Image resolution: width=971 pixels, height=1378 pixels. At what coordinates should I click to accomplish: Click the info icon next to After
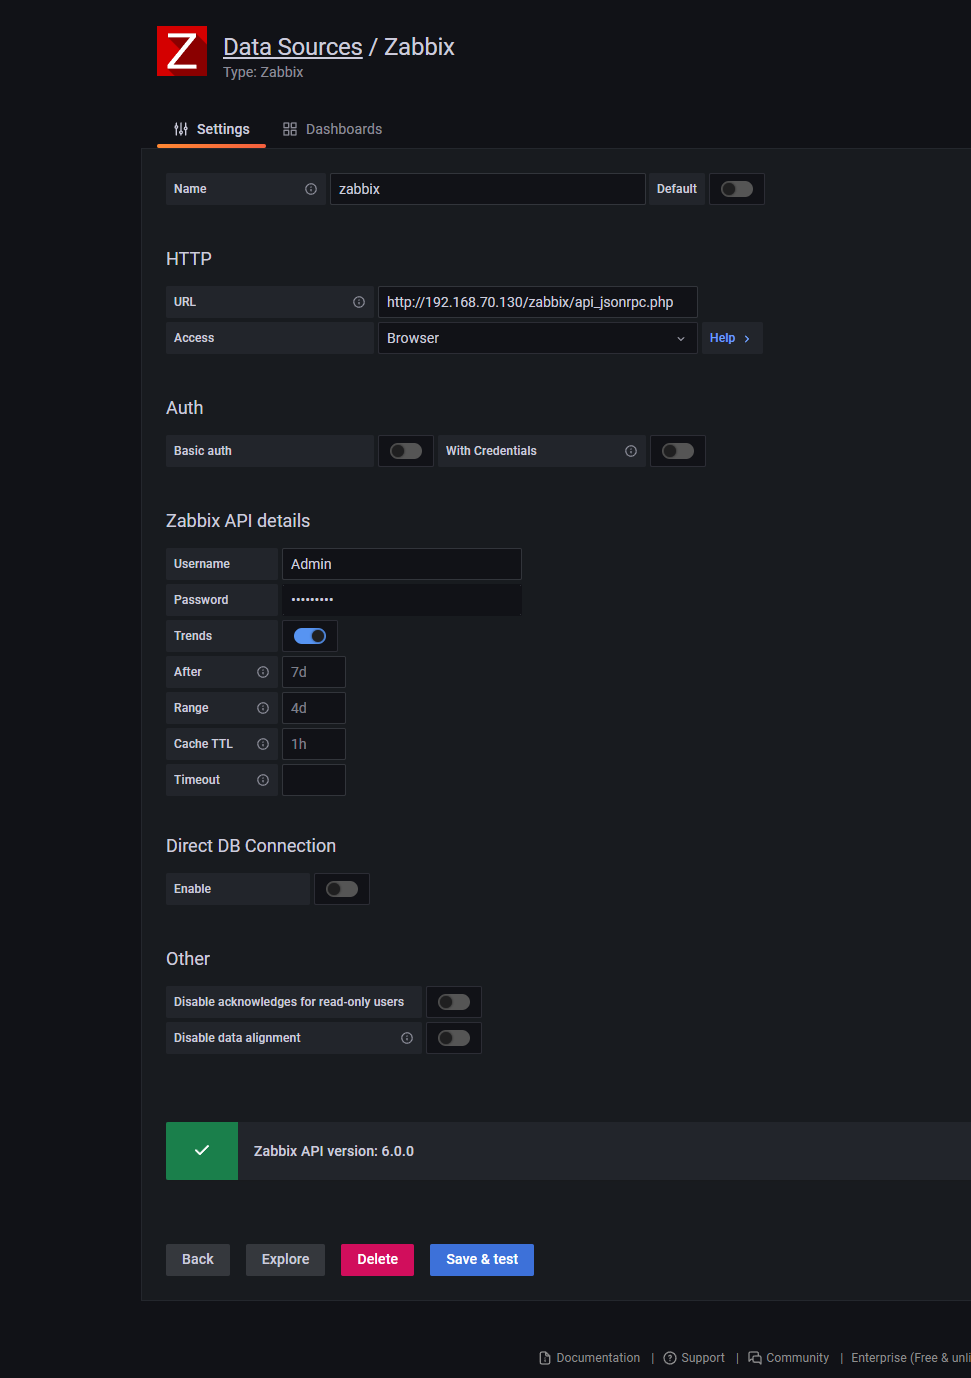click(263, 672)
